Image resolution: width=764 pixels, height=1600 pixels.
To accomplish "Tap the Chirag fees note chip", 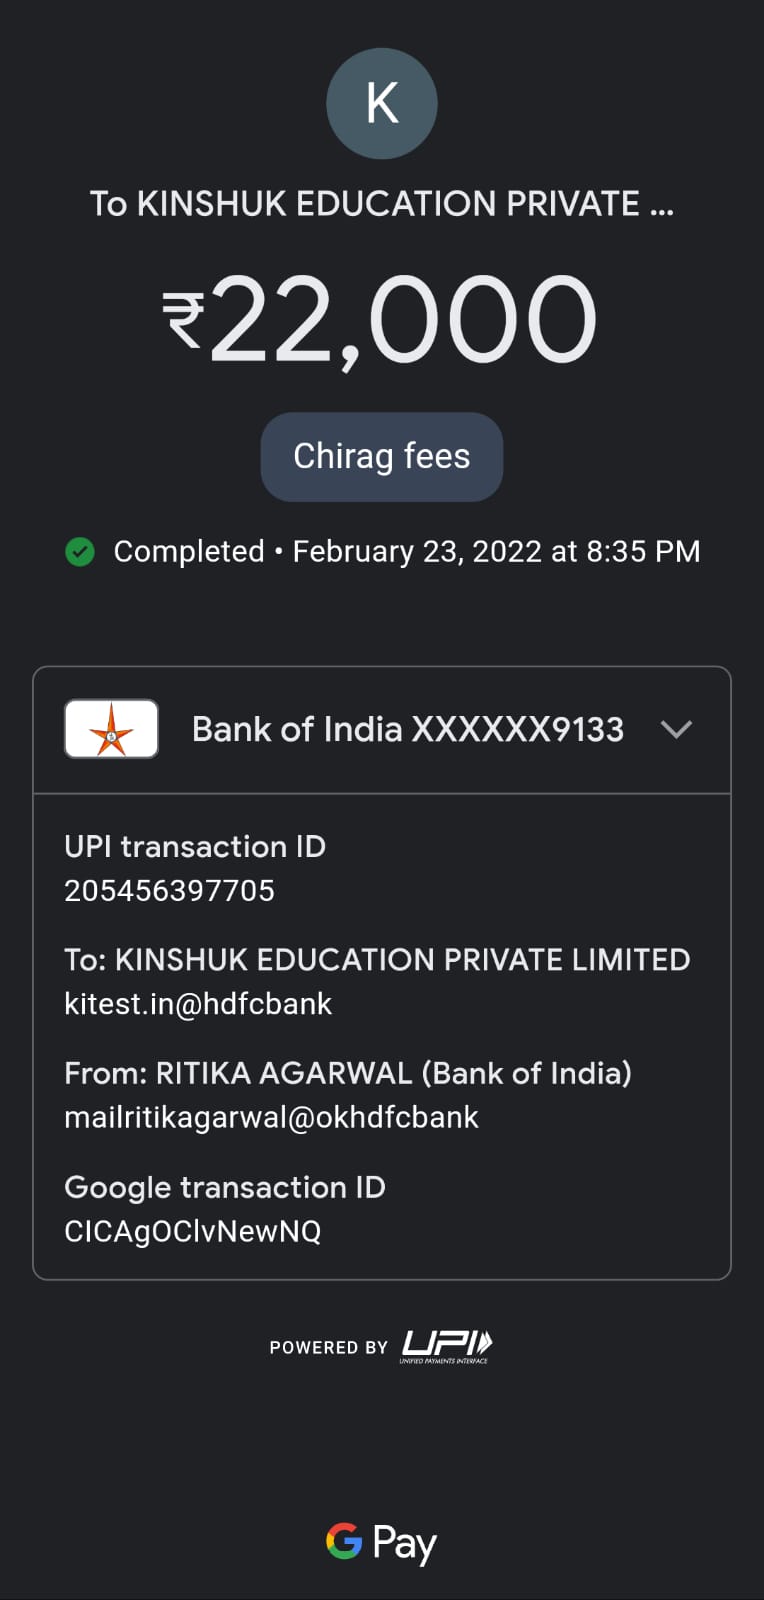I will 381,457.
